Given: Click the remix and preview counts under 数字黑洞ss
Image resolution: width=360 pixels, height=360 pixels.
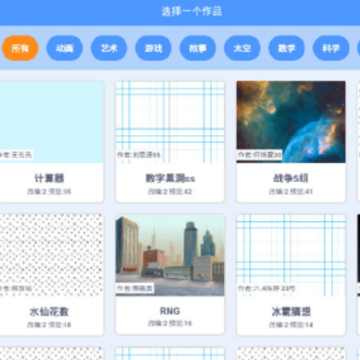Looking at the screenshot, I should coord(170,192).
